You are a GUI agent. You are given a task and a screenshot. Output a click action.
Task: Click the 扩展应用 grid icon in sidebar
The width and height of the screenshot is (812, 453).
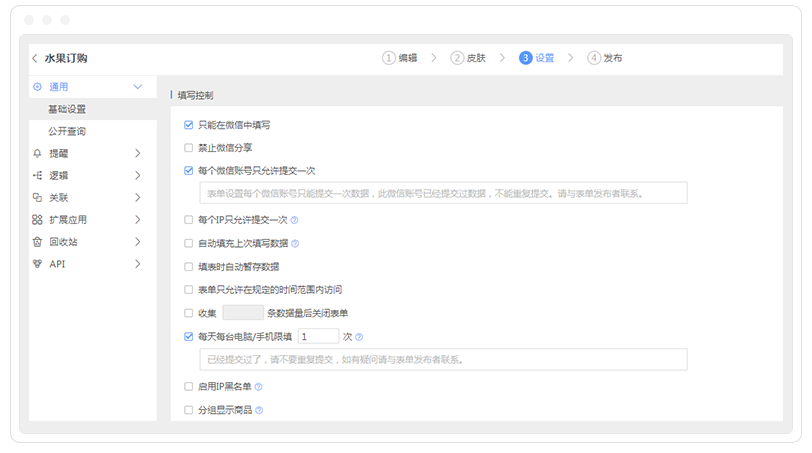(x=37, y=219)
